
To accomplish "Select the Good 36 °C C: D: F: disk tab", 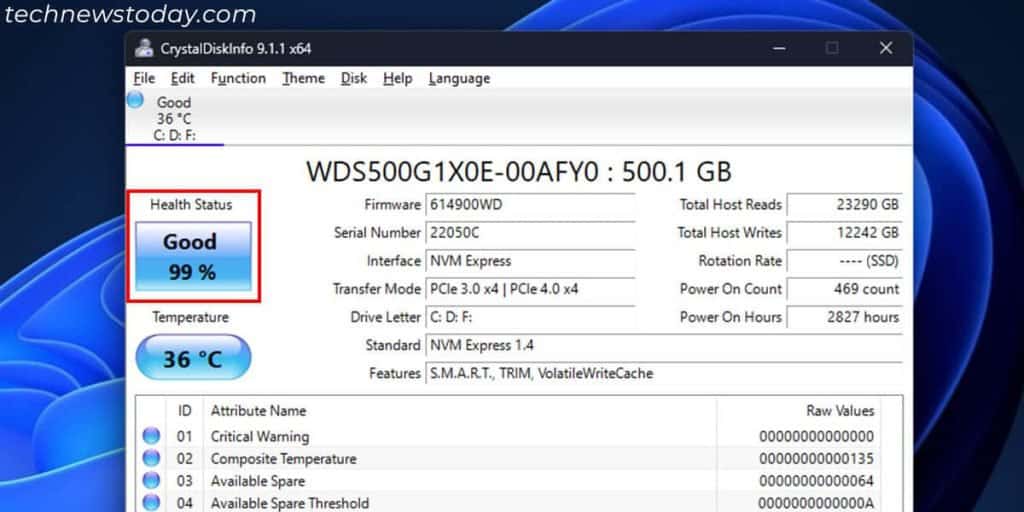I will (x=174, y=118).
